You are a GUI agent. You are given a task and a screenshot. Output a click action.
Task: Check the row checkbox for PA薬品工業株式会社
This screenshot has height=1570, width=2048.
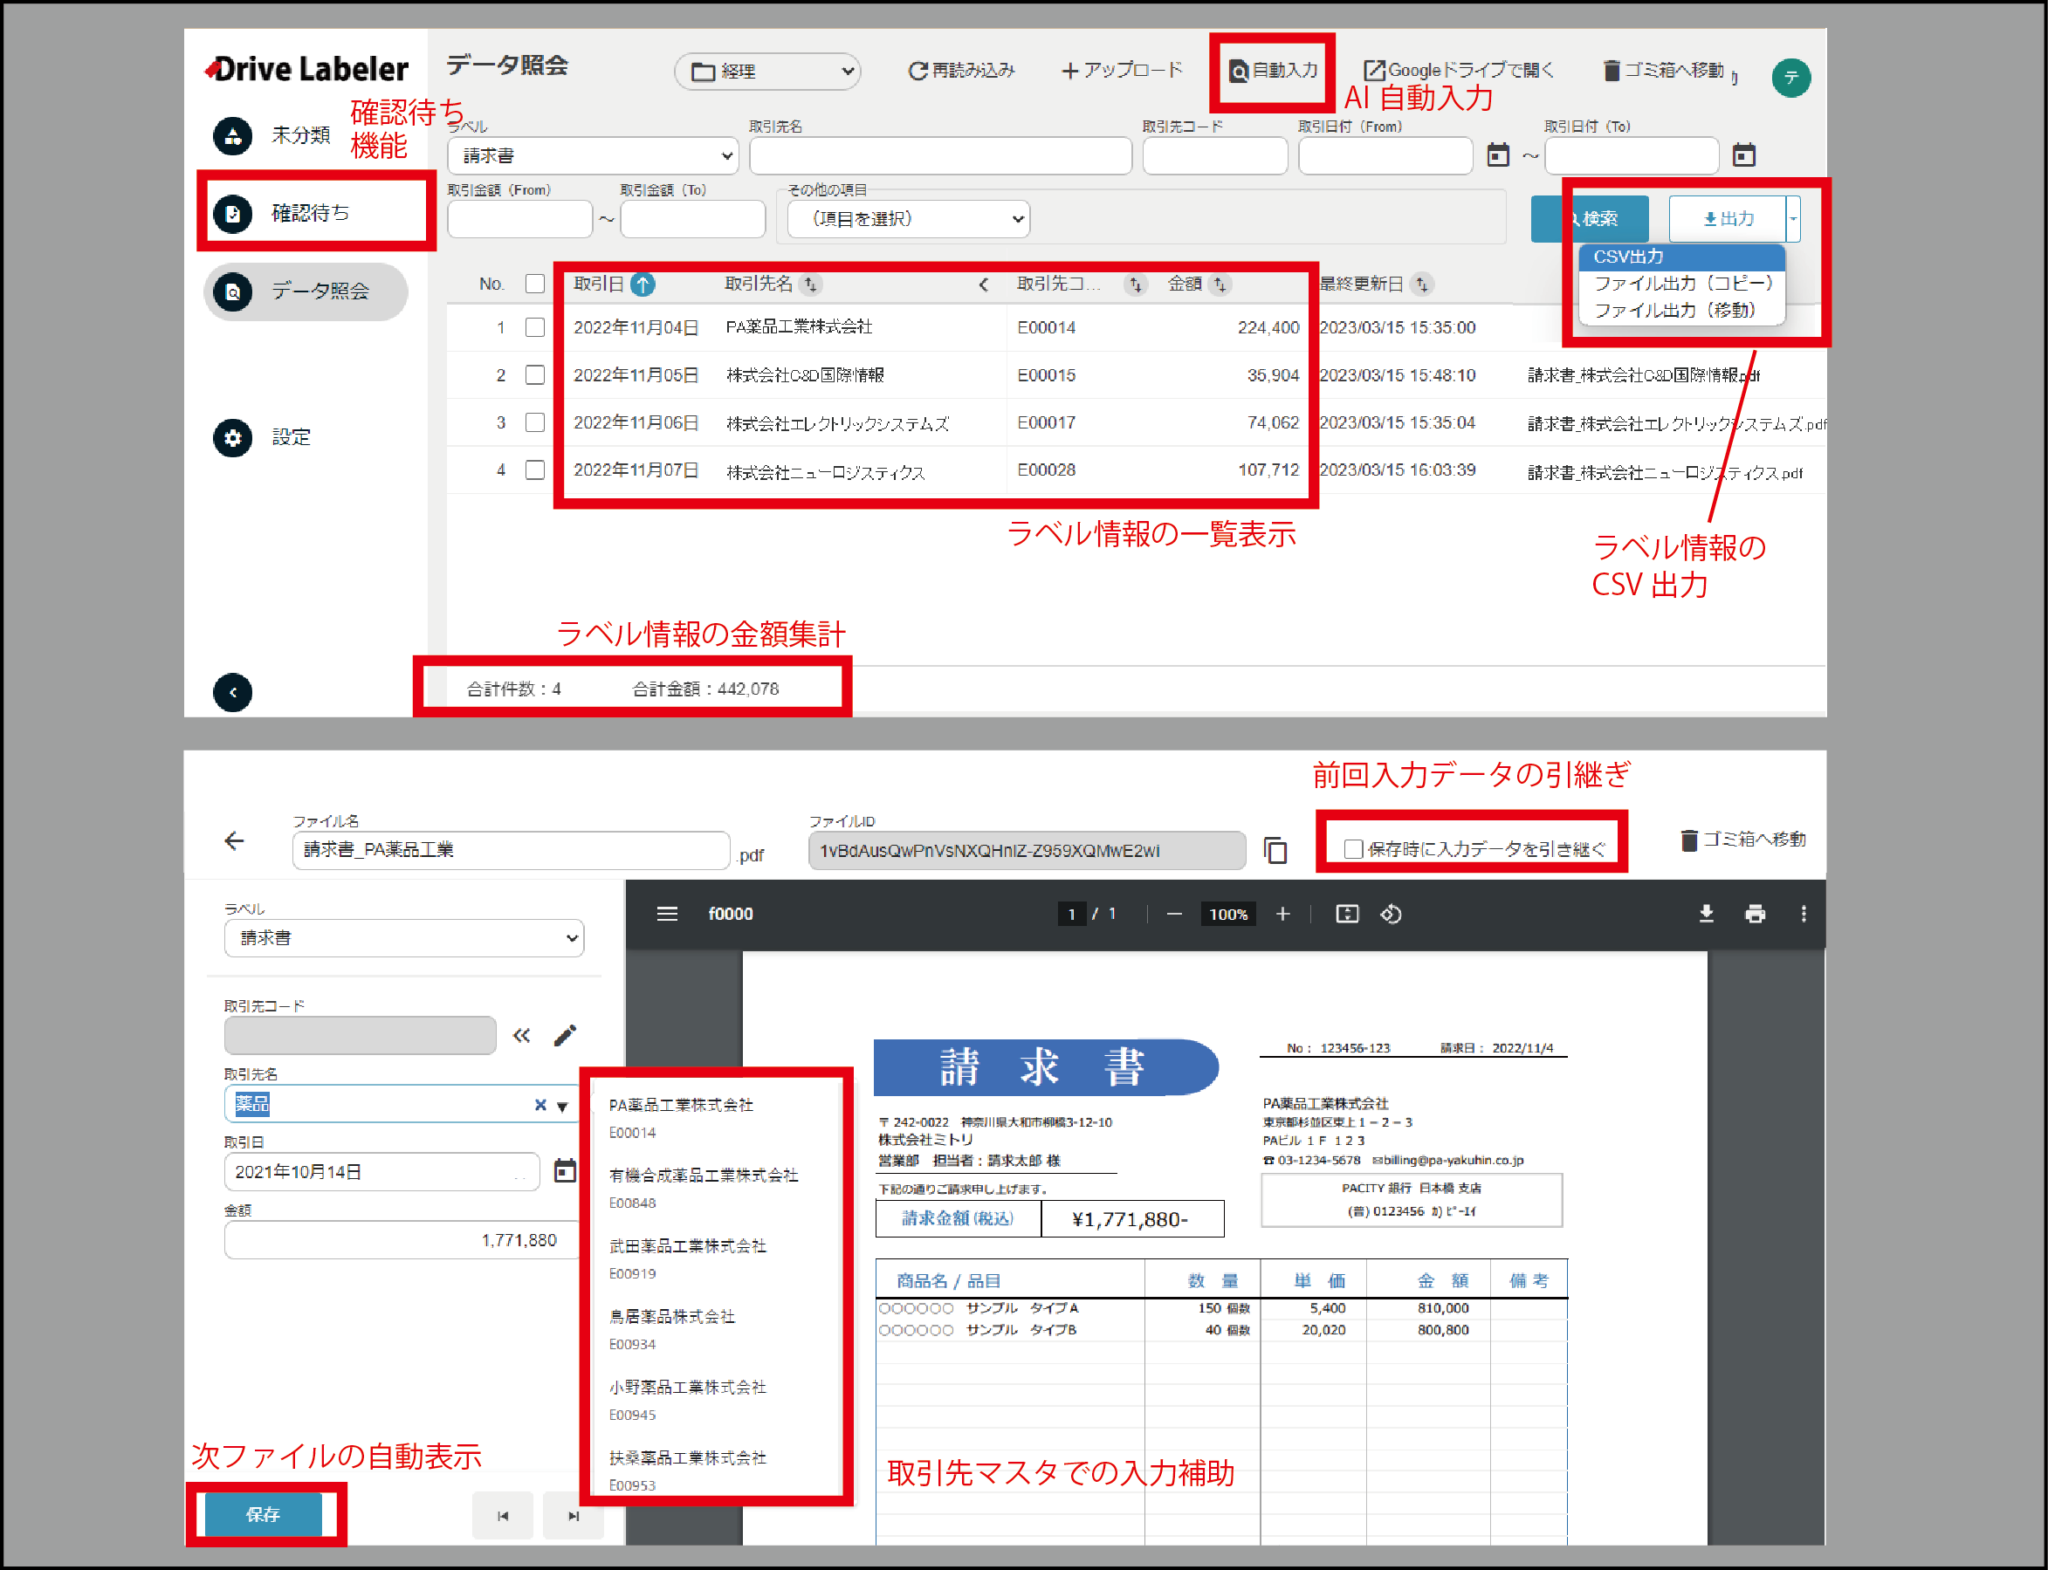click(535, 327)
